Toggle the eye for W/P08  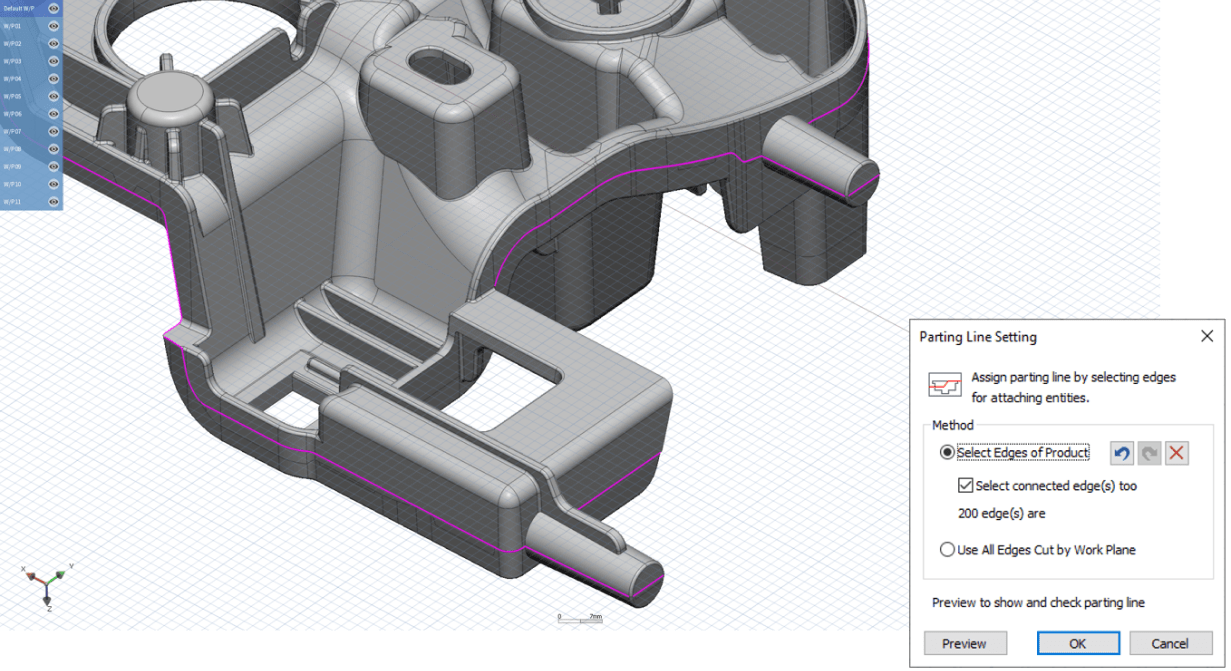tap(53, 148)
